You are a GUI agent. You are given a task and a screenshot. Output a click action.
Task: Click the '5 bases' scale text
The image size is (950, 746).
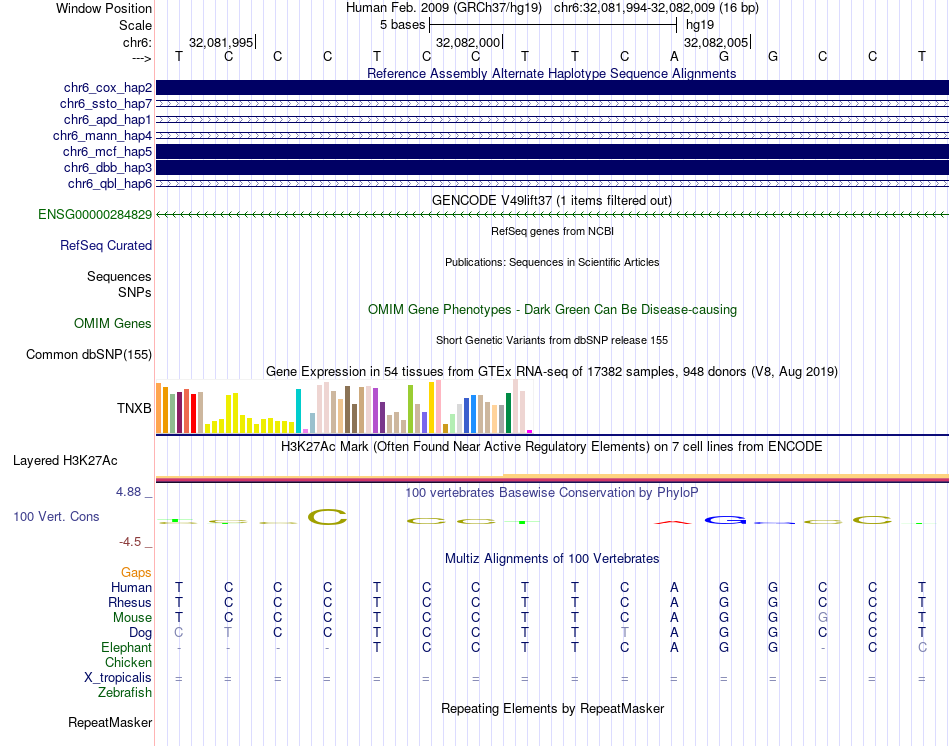[x=402, y=25]
